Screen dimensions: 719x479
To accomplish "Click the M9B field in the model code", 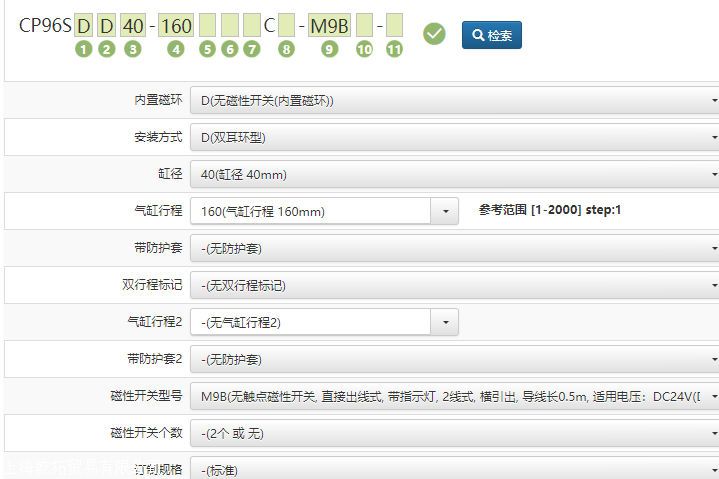I will pyautogui.click(x=329, y=26).
